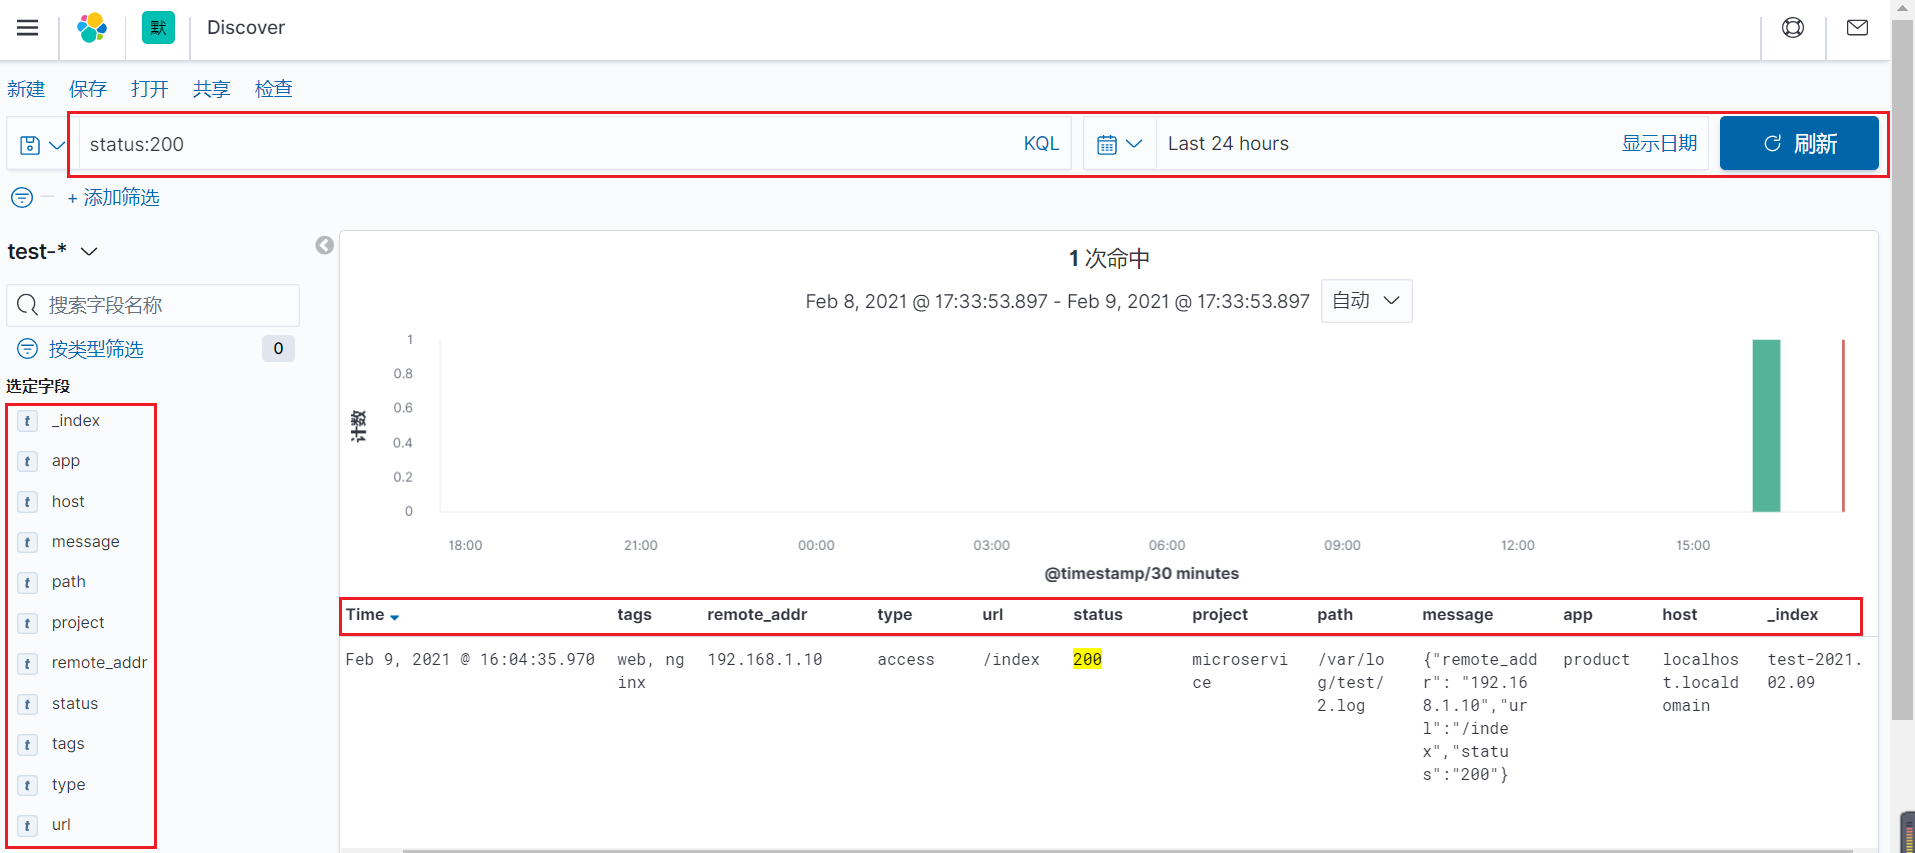
Task: Click the 192.168.1.10 cell
Action: coord(765,660)
